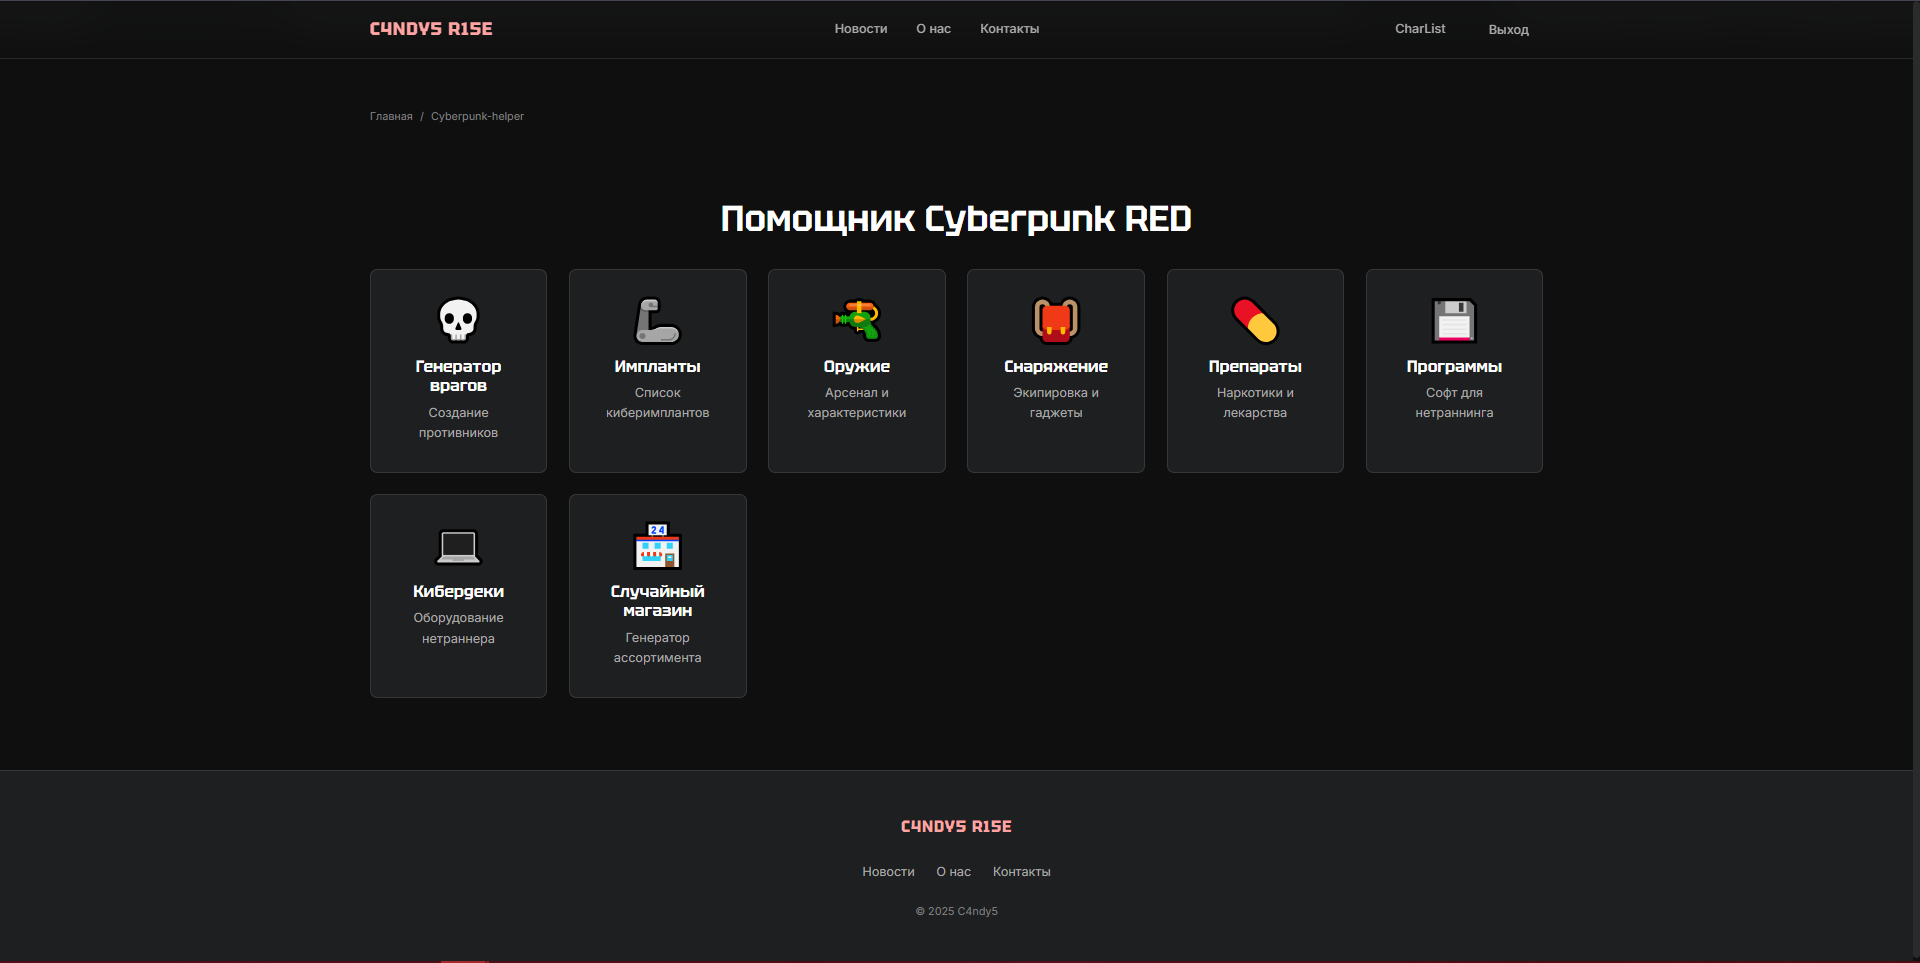Open О нас link in the footer

(953, 872)
